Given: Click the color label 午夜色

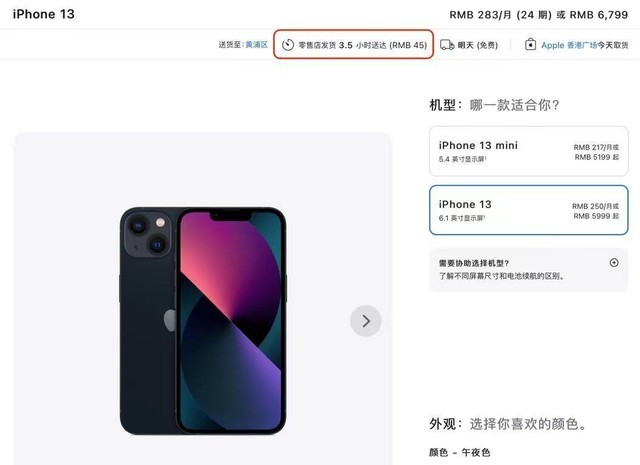Looking at the screenshot, I should pyautogui.click(x=476, y=452).
